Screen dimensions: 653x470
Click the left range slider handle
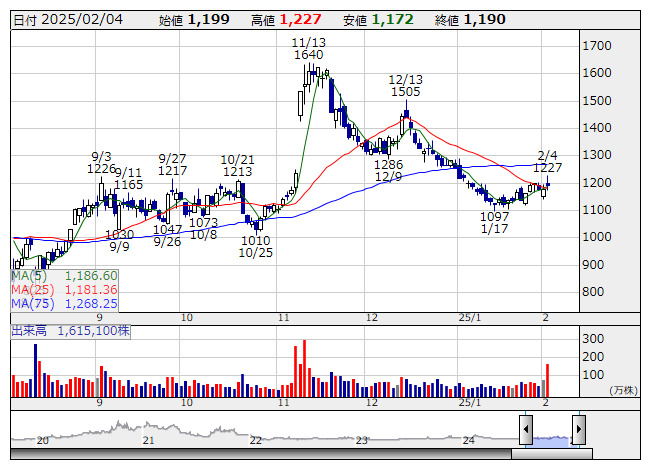[526, 429]
